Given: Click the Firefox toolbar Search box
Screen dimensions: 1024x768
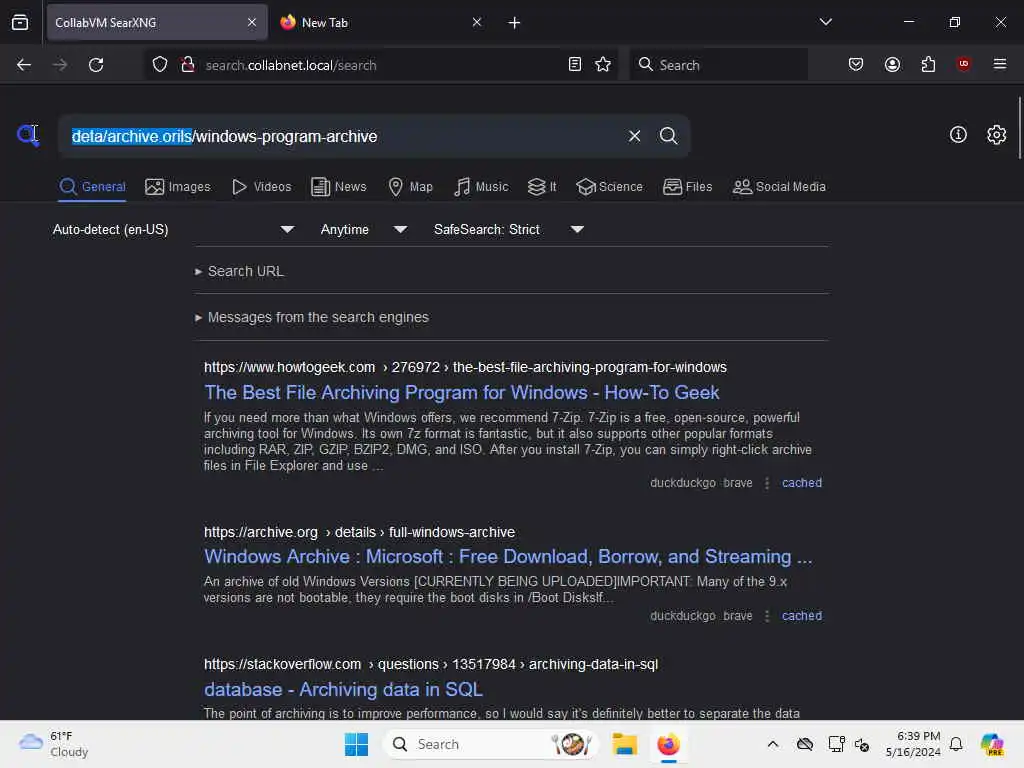Looking at the screenshot, I should pyautogui.click(x=718, y=65).
